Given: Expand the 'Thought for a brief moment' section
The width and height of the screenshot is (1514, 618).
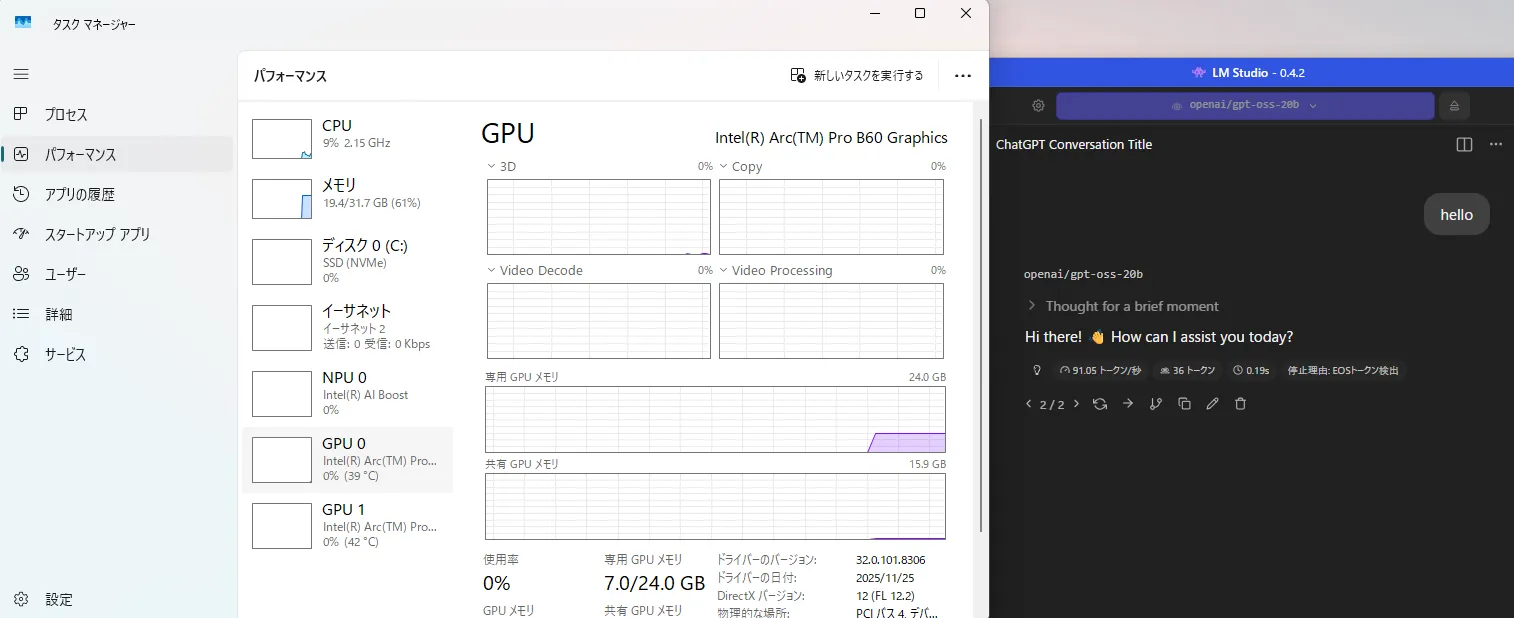Looking at the screenshot, I should (x=1120, y=306).
